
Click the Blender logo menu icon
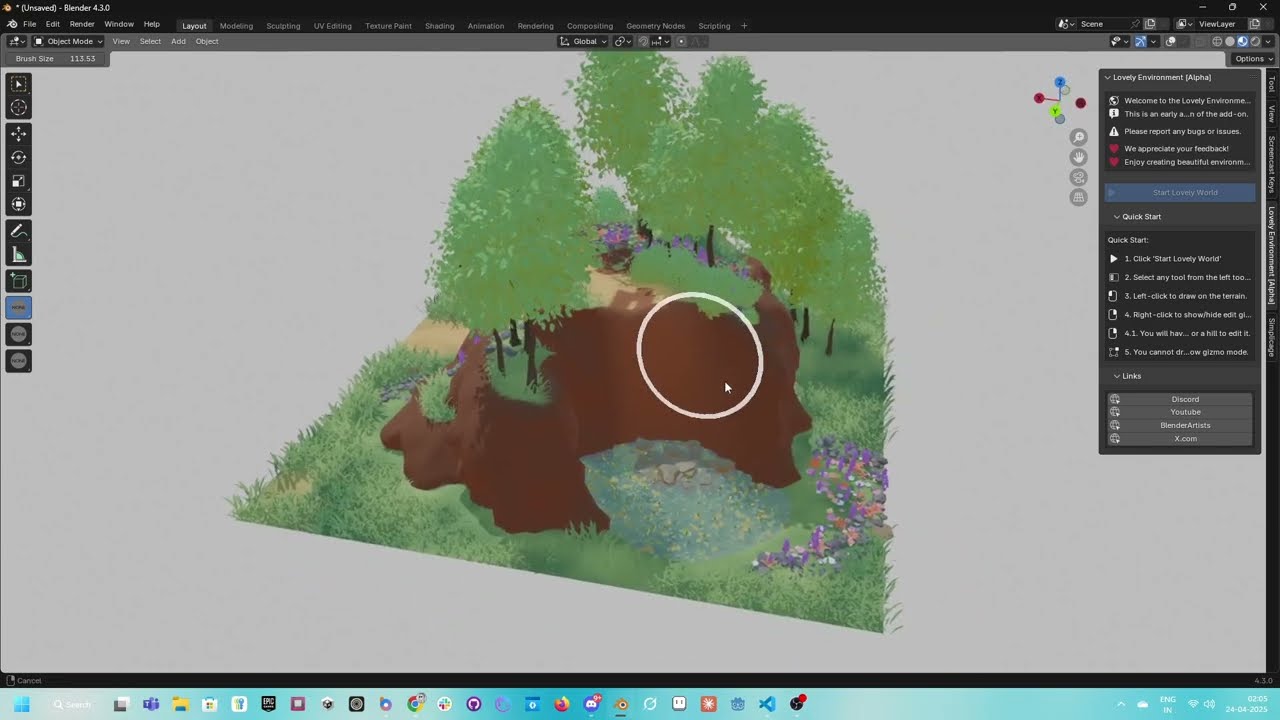click(x=11, y=24)
